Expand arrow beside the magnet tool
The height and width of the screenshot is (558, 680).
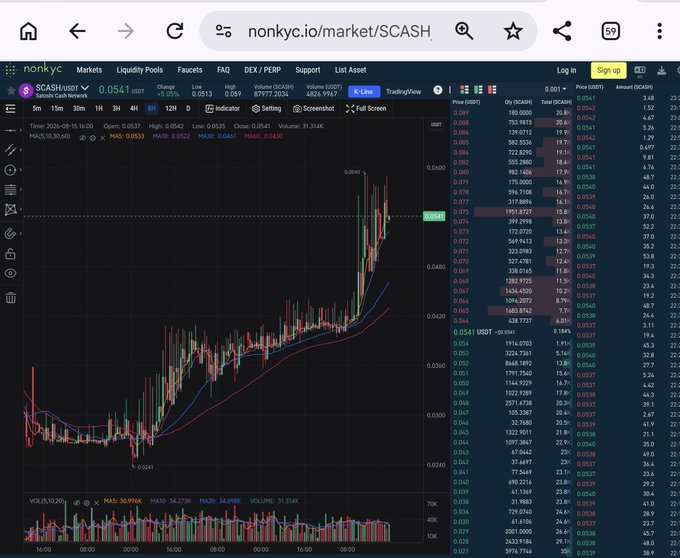(20, 234)
